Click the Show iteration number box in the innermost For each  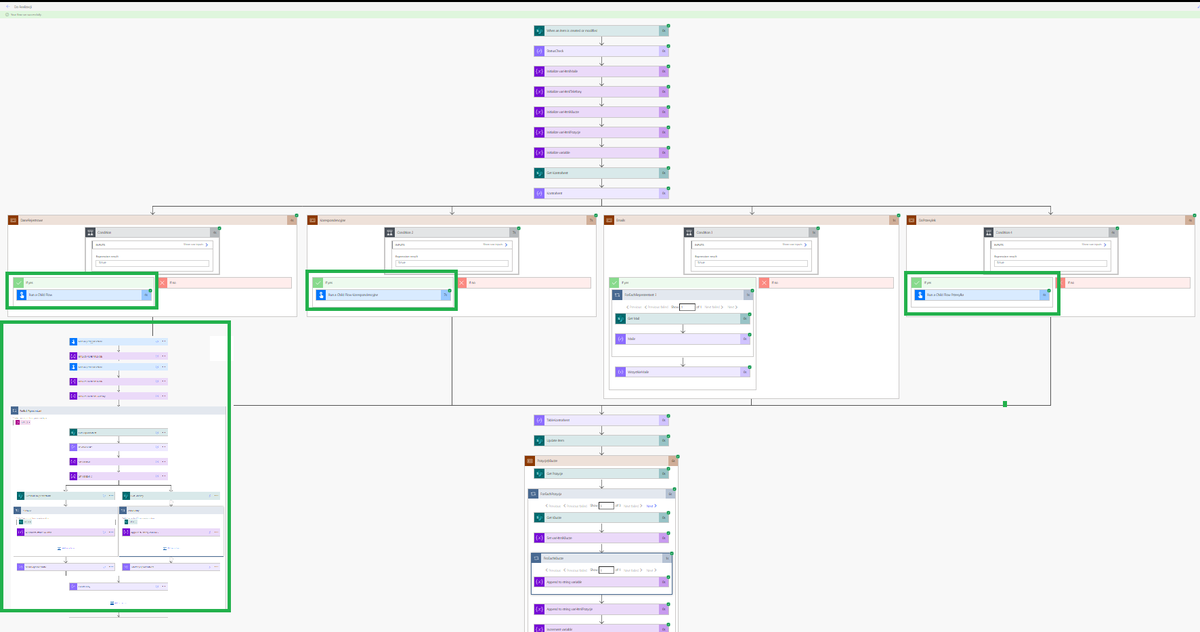tap(606, 569)
